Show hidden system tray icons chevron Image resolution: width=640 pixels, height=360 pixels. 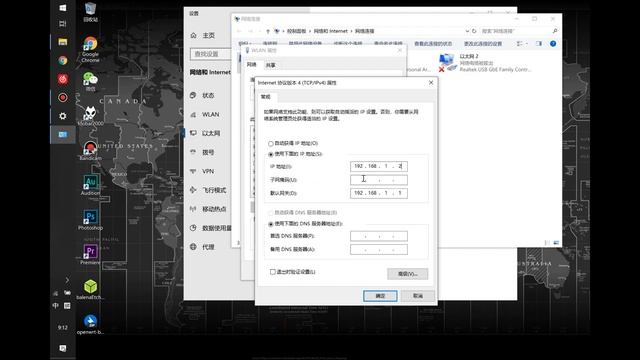(x=67, y=280)
